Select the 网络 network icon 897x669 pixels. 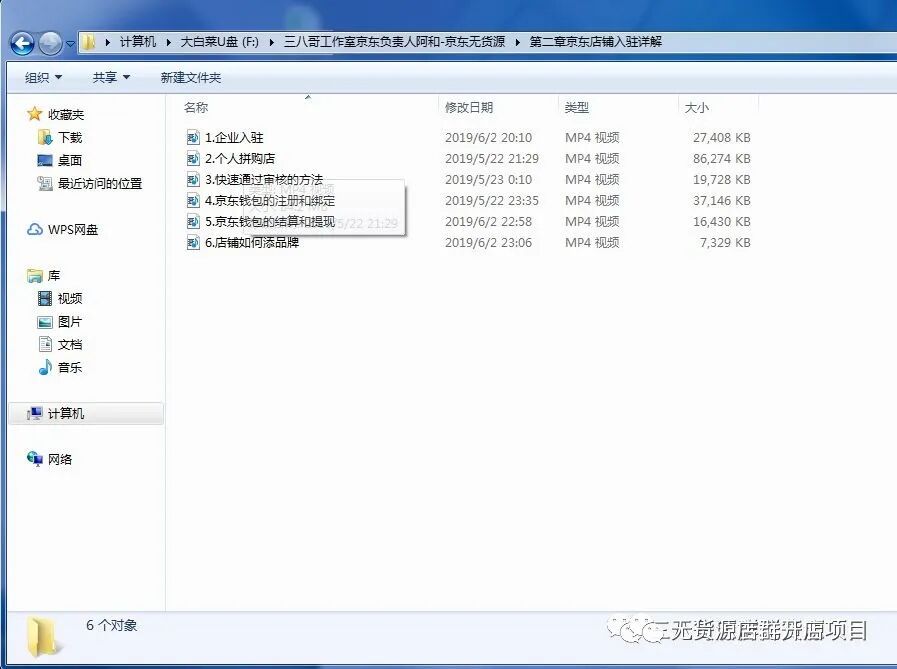(34, 459)
